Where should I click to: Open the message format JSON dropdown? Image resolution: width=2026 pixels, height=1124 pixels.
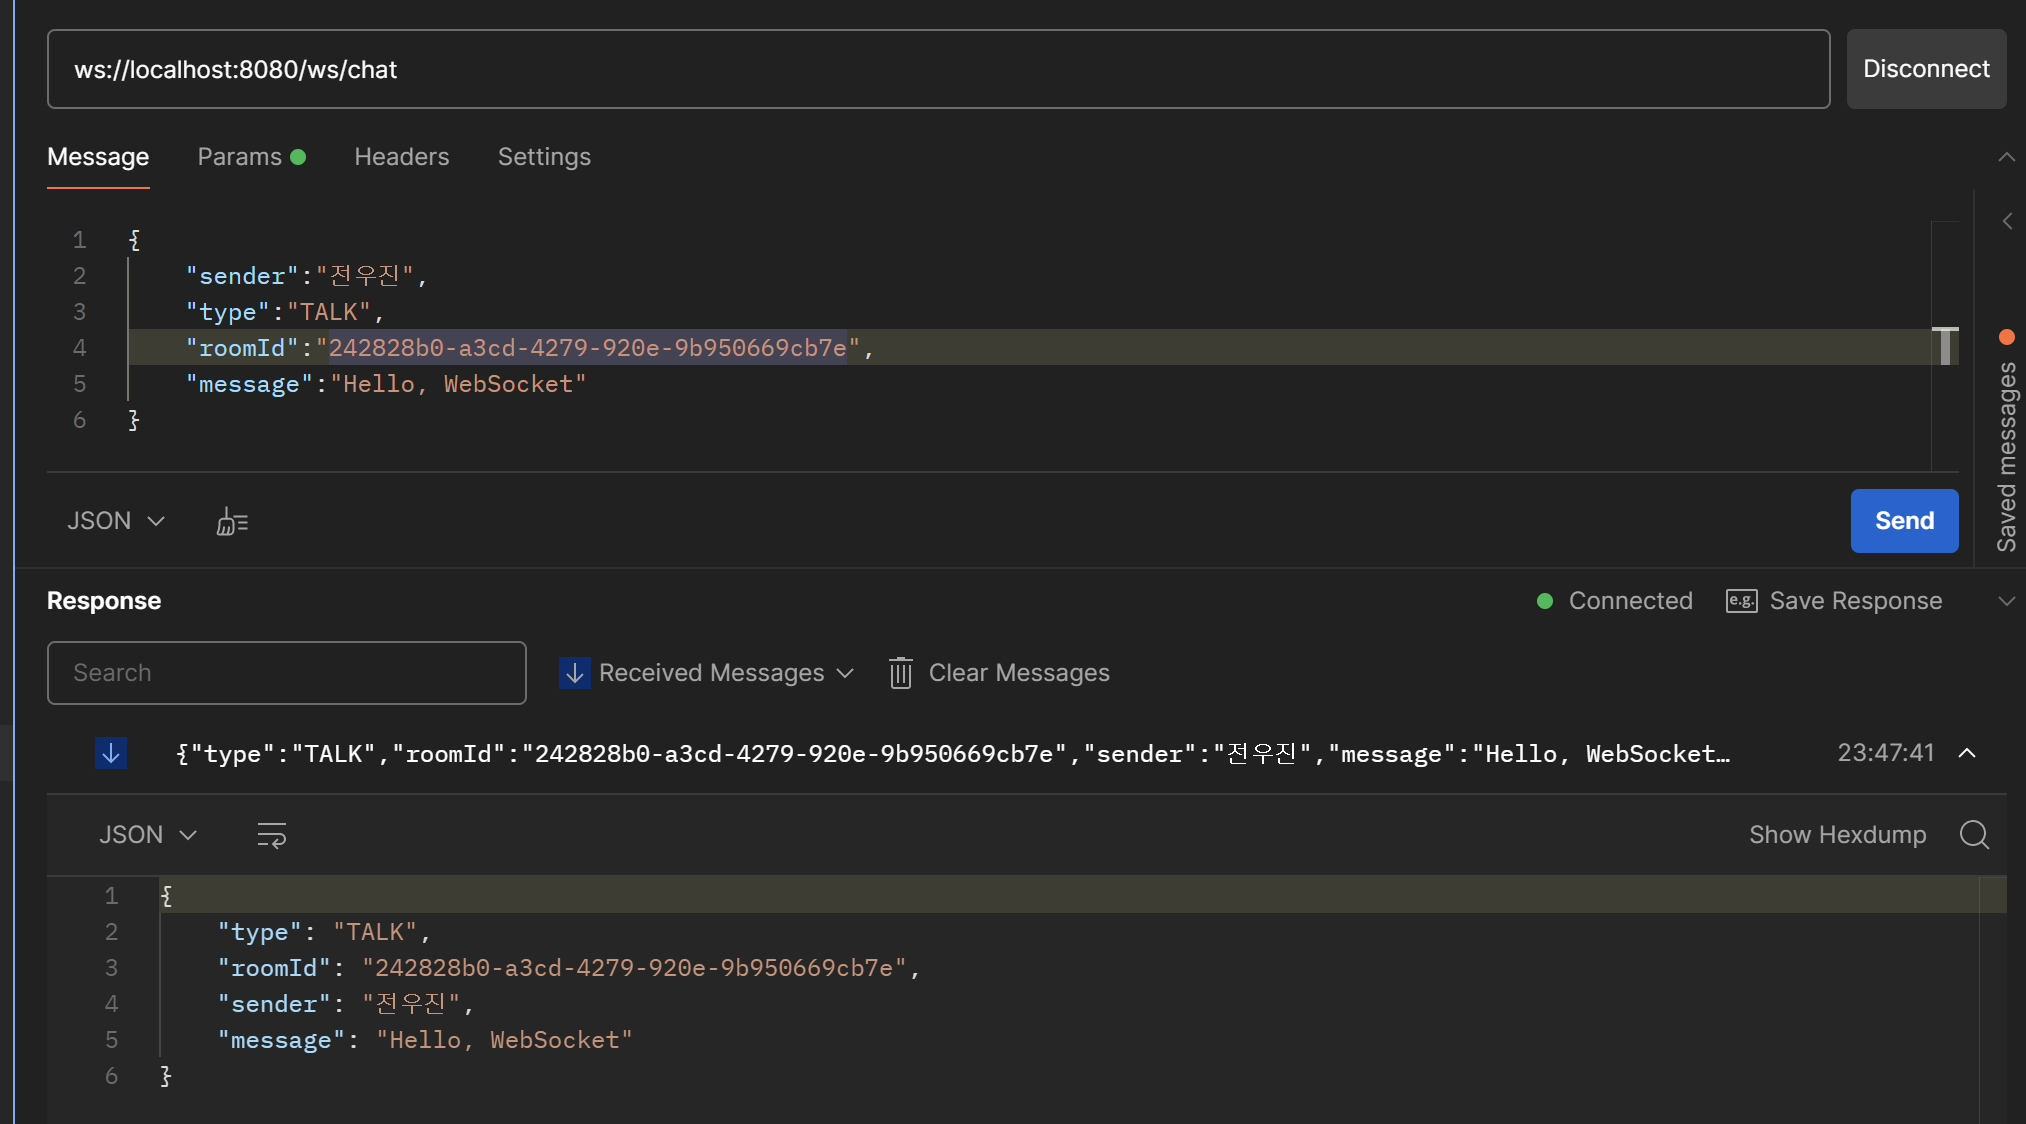coord(115,521)
